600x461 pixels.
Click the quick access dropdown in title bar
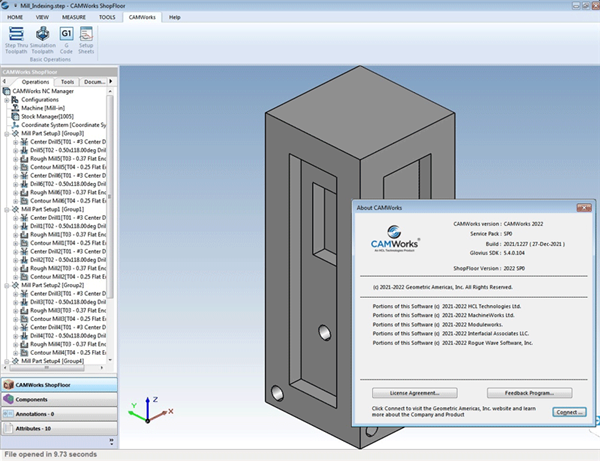tap(16, 5)
